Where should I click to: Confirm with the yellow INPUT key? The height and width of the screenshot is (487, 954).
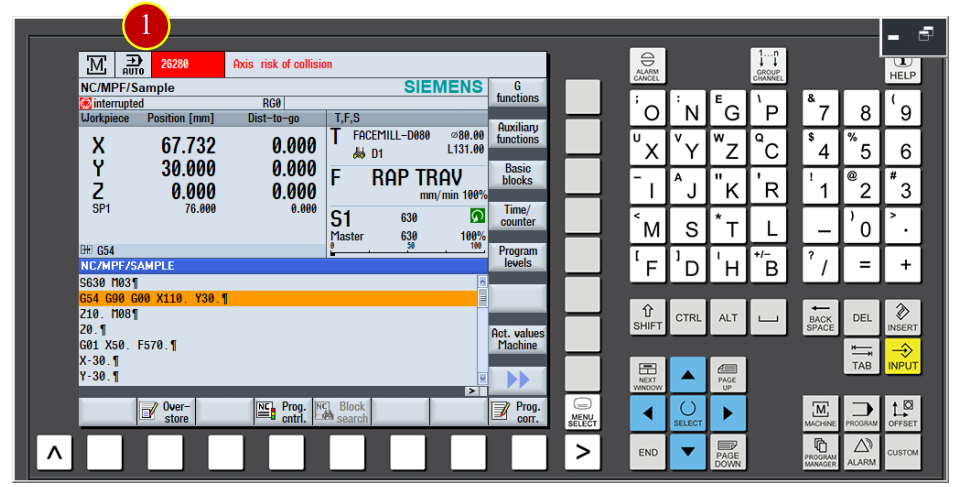[x=902, y=357]
